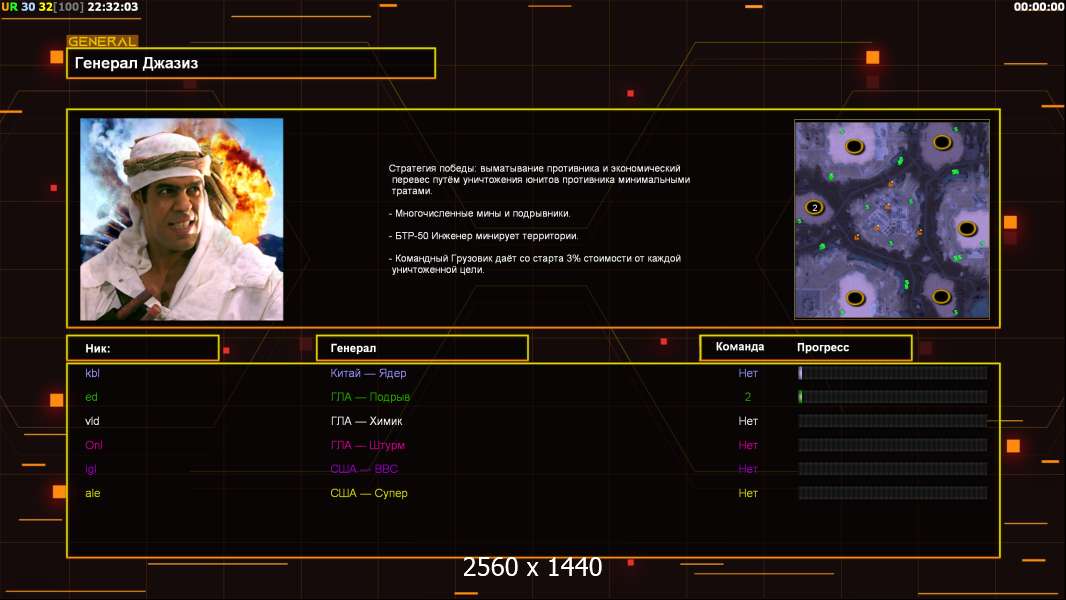Screen dimensions: 1066x600
Task: Click the "Генерал" column header
Action: [421, 348]
